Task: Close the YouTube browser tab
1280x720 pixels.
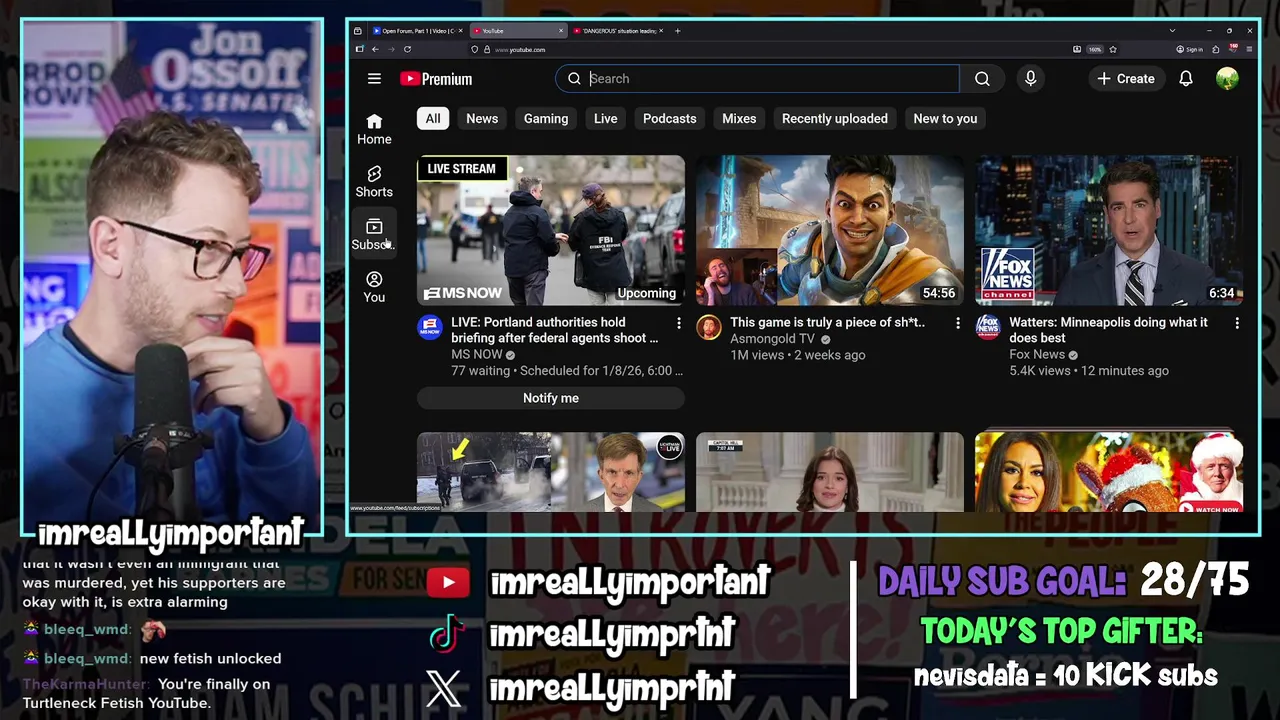Action: tap(561, 31)
